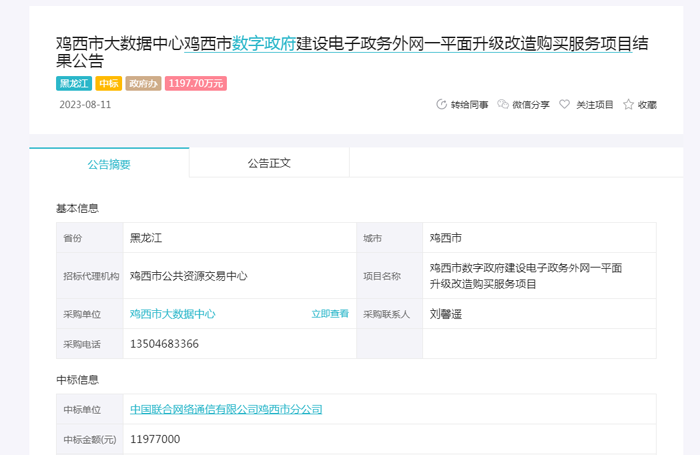Screen dimensions: 700x455
Task: Click the WeChat share icon
Action: tap(503, 104)
